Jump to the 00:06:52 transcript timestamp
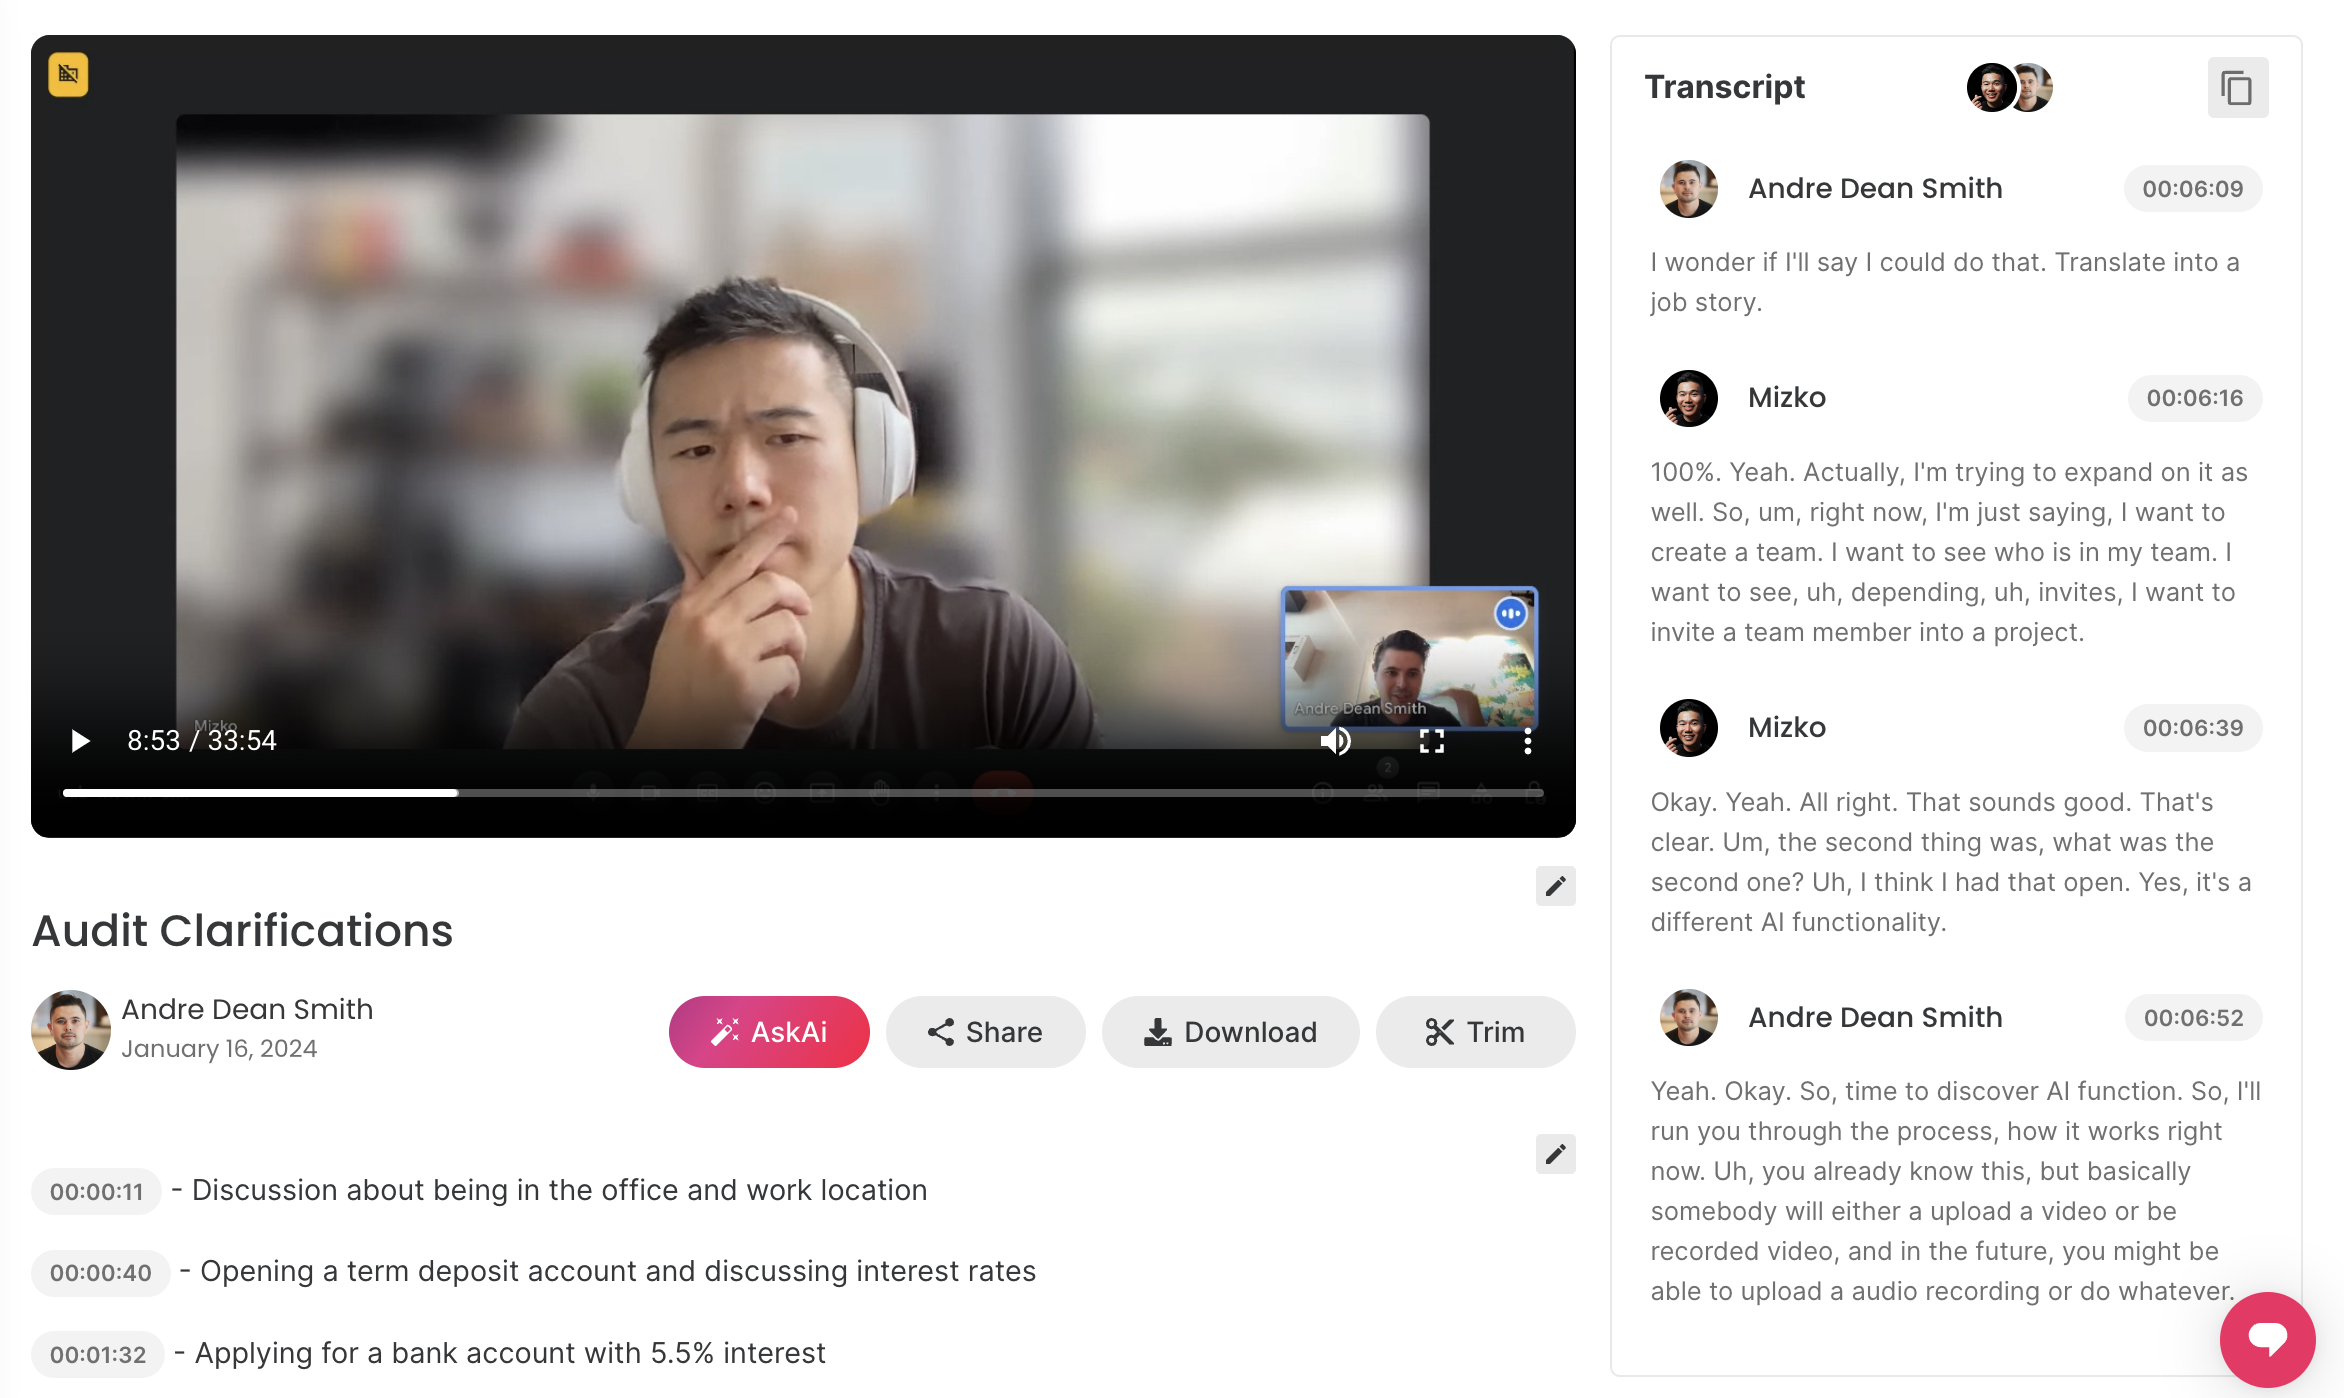The height and width of the screenshot is (1398, 2344). pyautogui.click(x=2193, y=1018)
